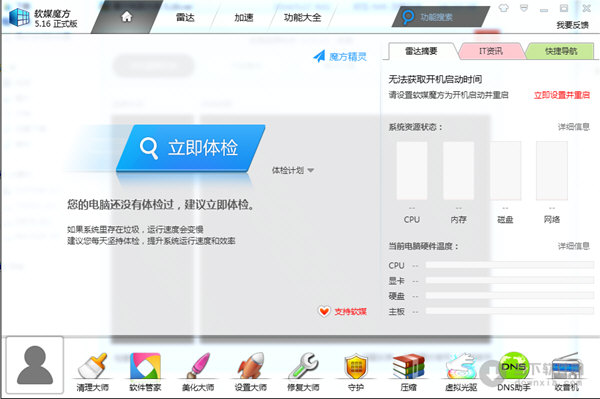The width and height of the screenshot is (600, 399).
Task: Open the 压缩 archive tool
Action: (x=408, y=371)
